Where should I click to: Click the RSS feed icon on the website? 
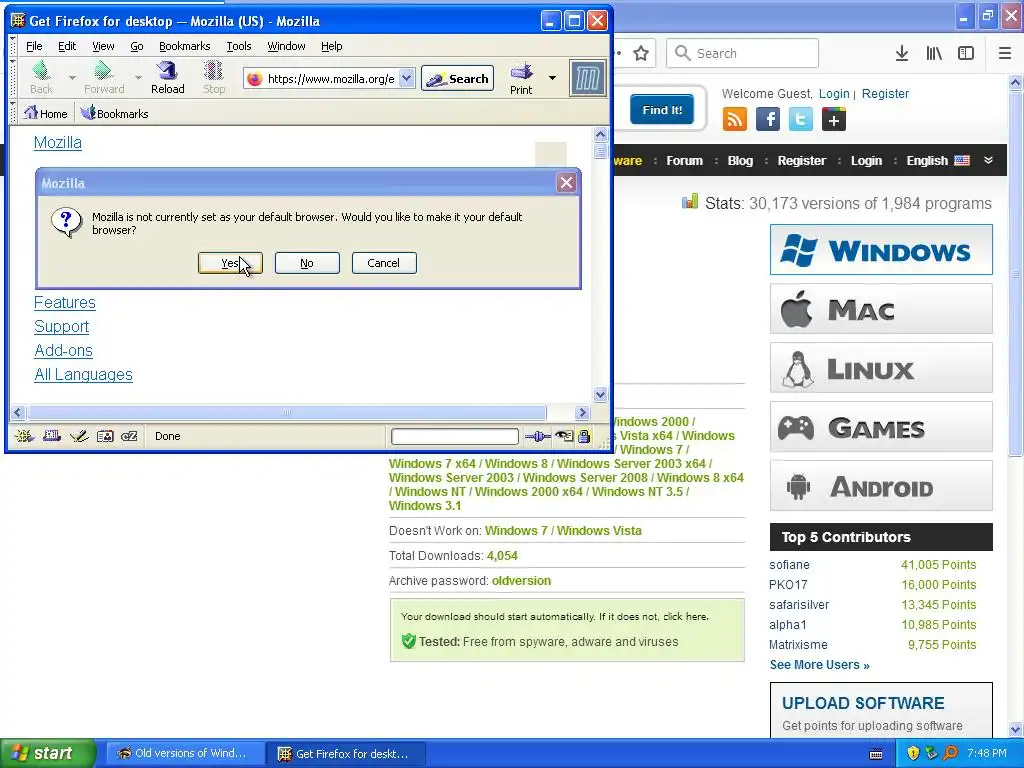click(x=735, y=120)
